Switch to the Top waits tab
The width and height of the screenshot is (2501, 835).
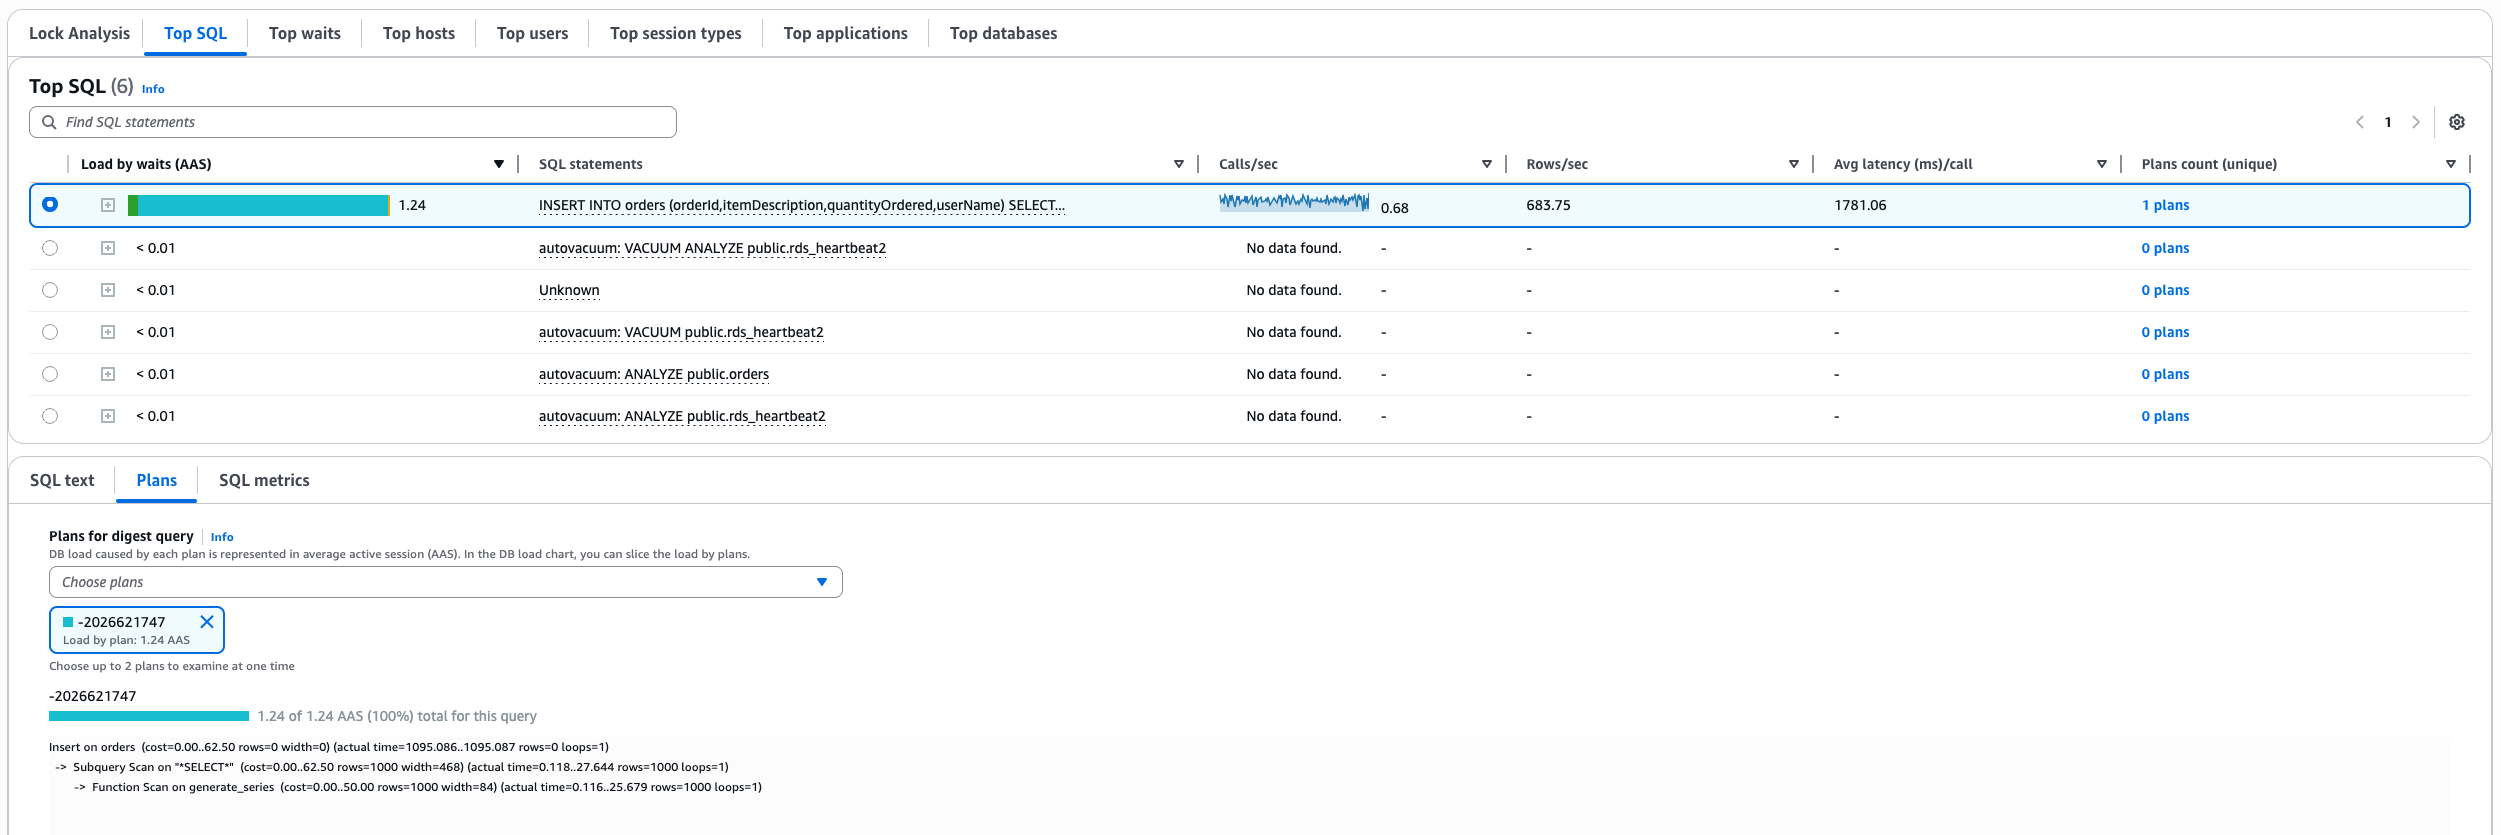click(304, 33)
